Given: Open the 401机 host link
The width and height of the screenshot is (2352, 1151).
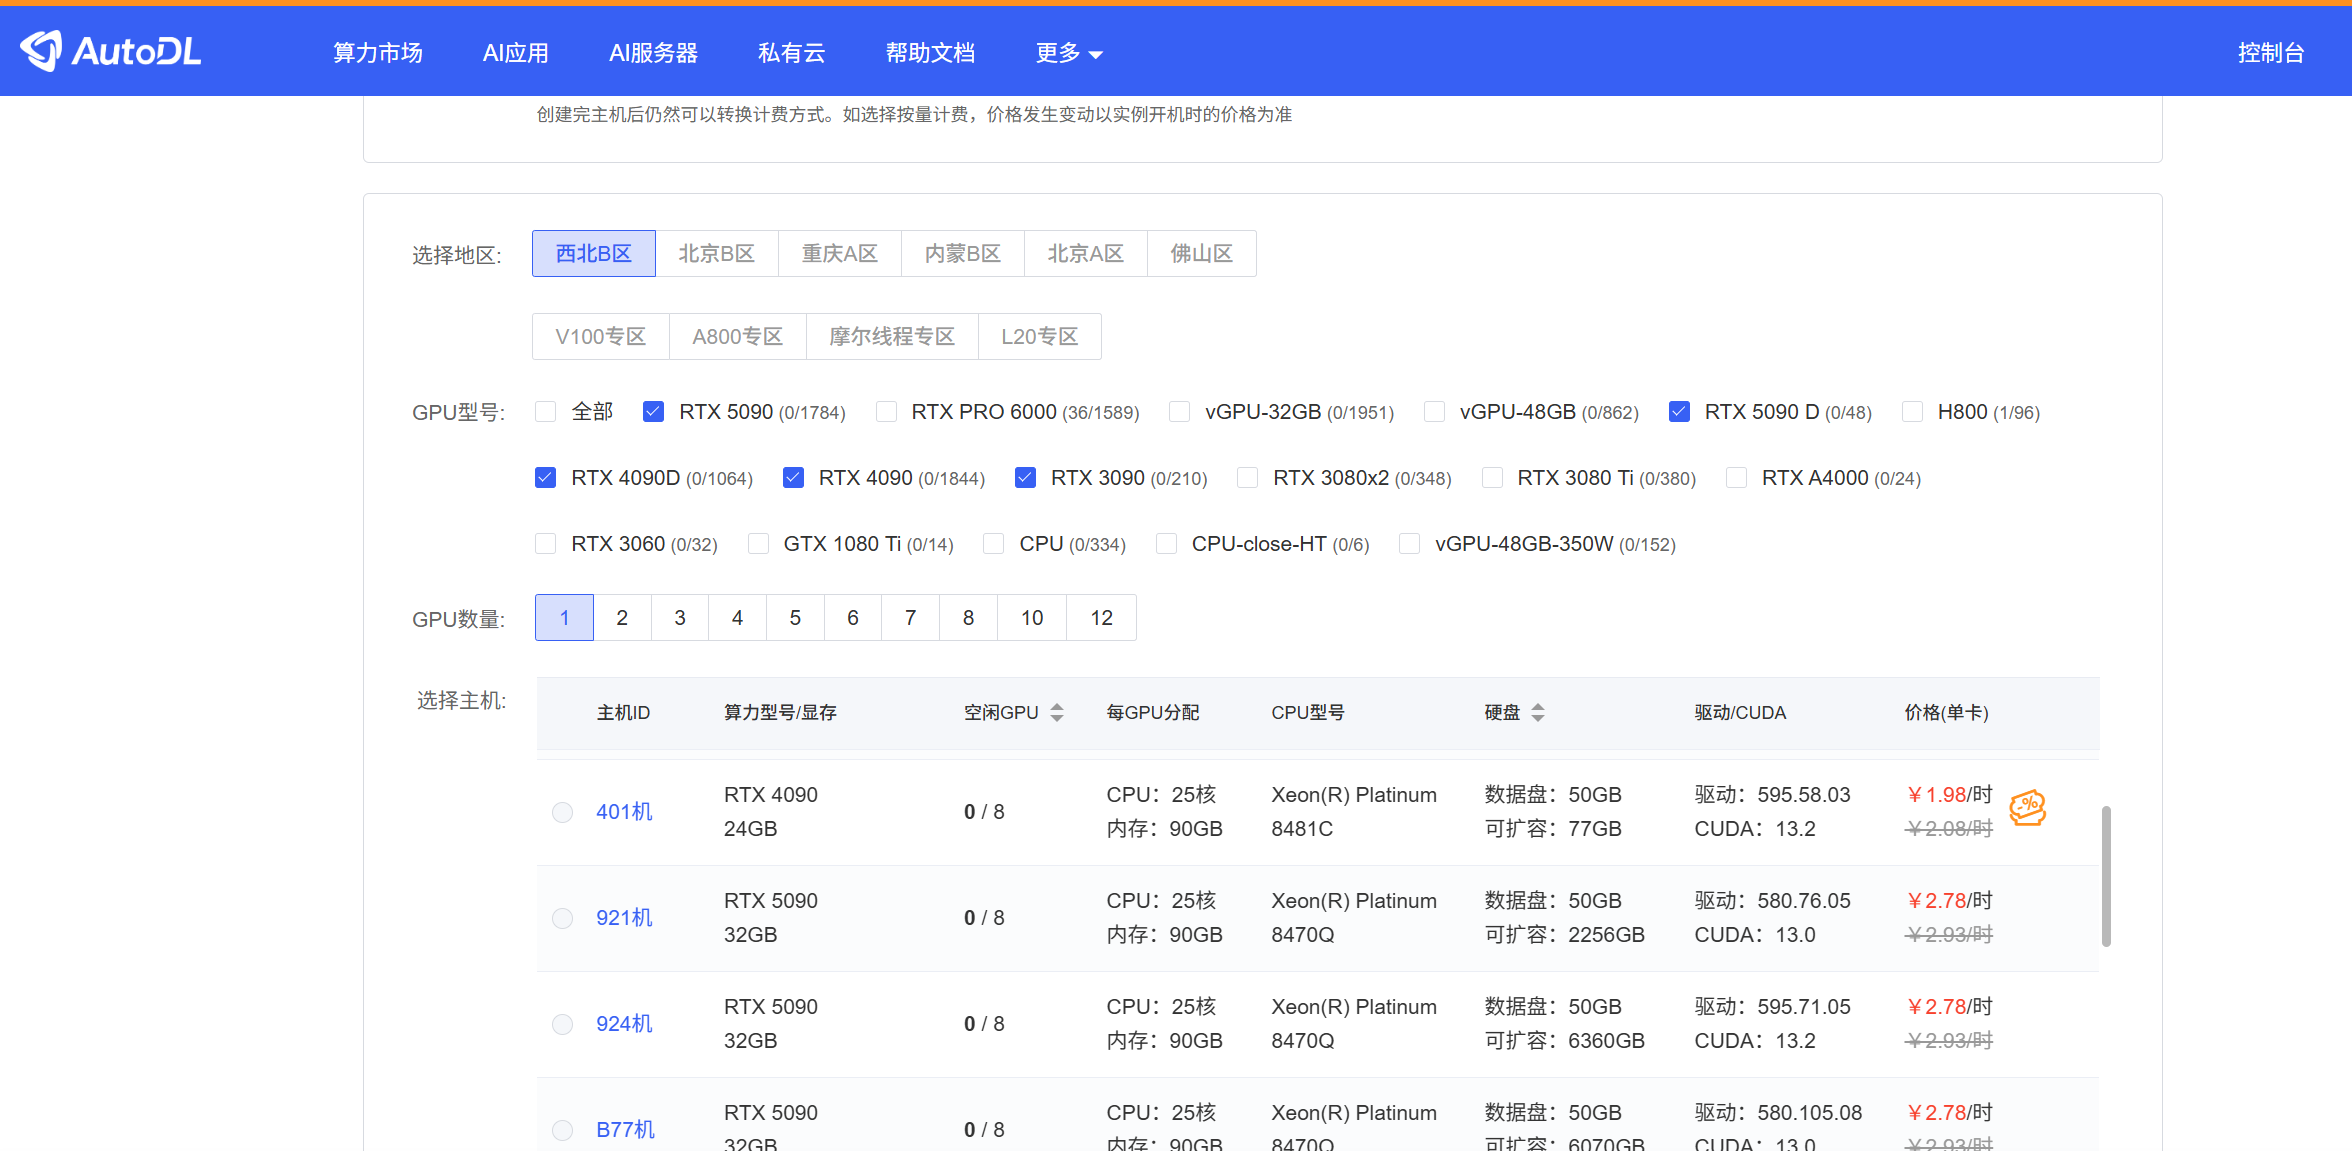Looking at the screenshot, I should 624,812.
